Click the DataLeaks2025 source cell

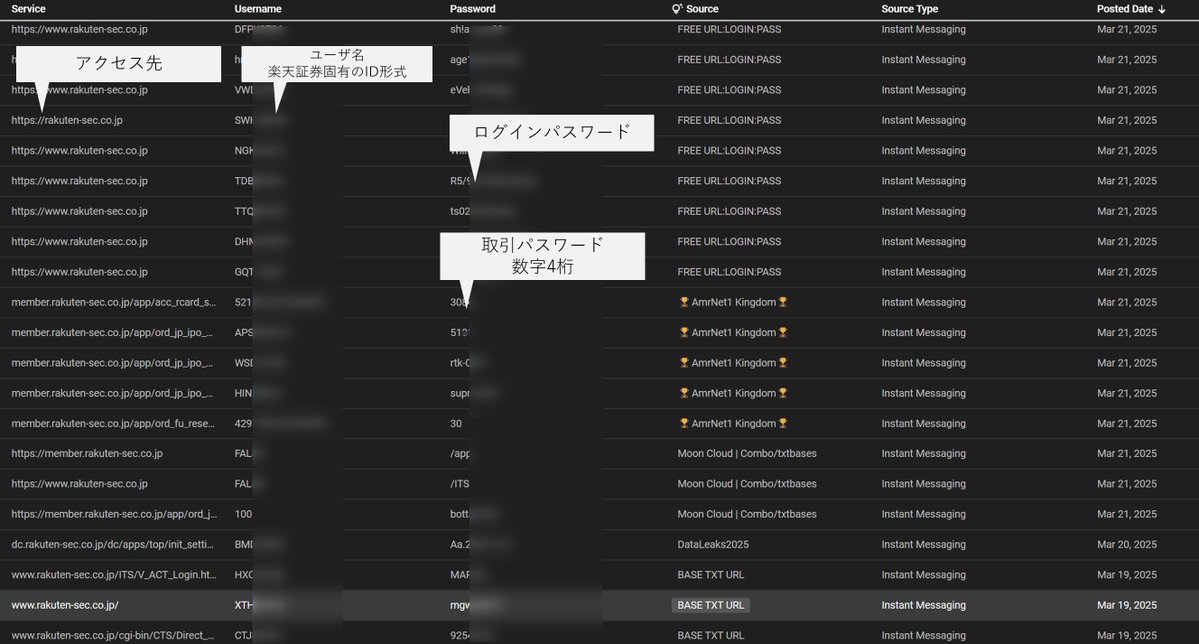coord(713,545)
